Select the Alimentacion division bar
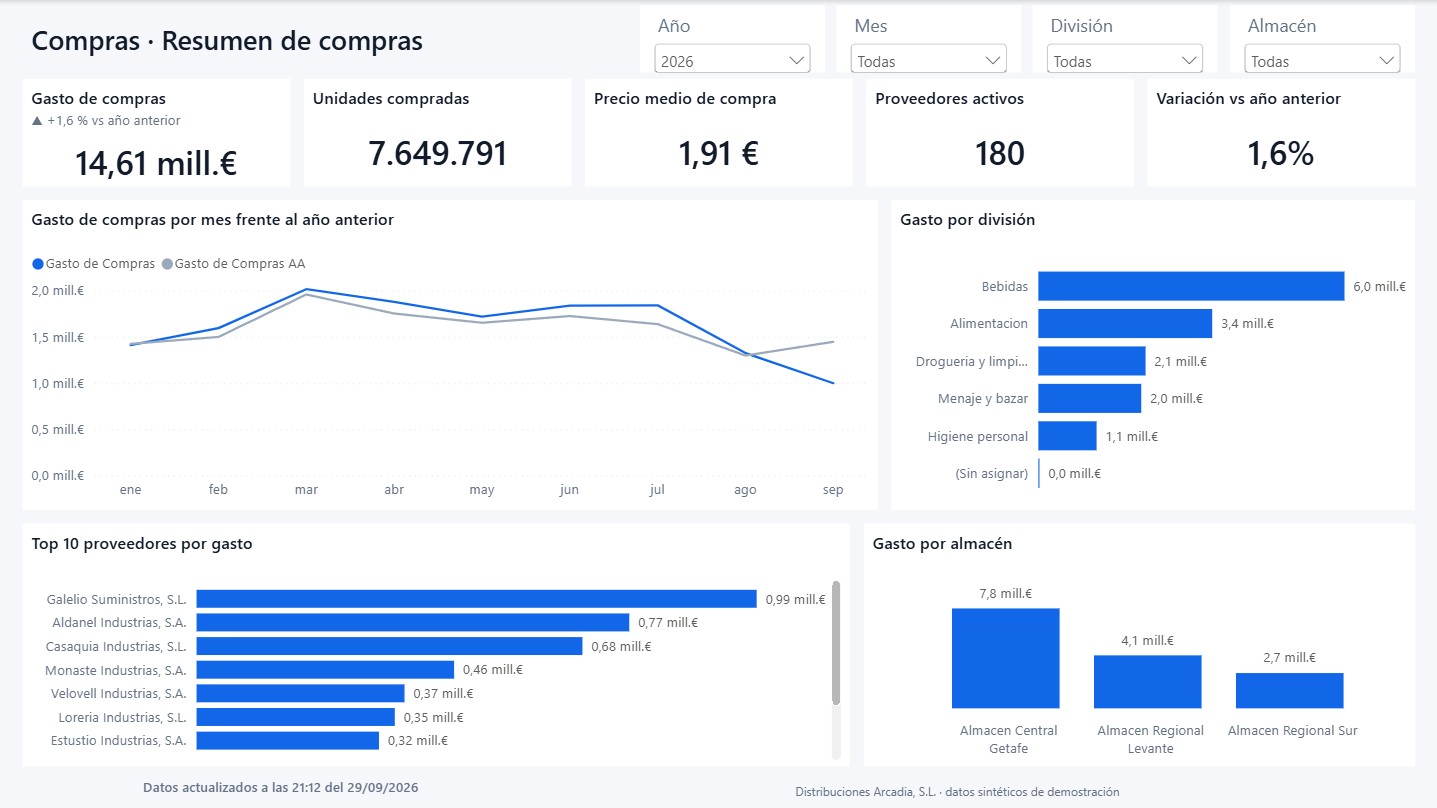This screenshot has width=1437, height=808. (1125, 323)
